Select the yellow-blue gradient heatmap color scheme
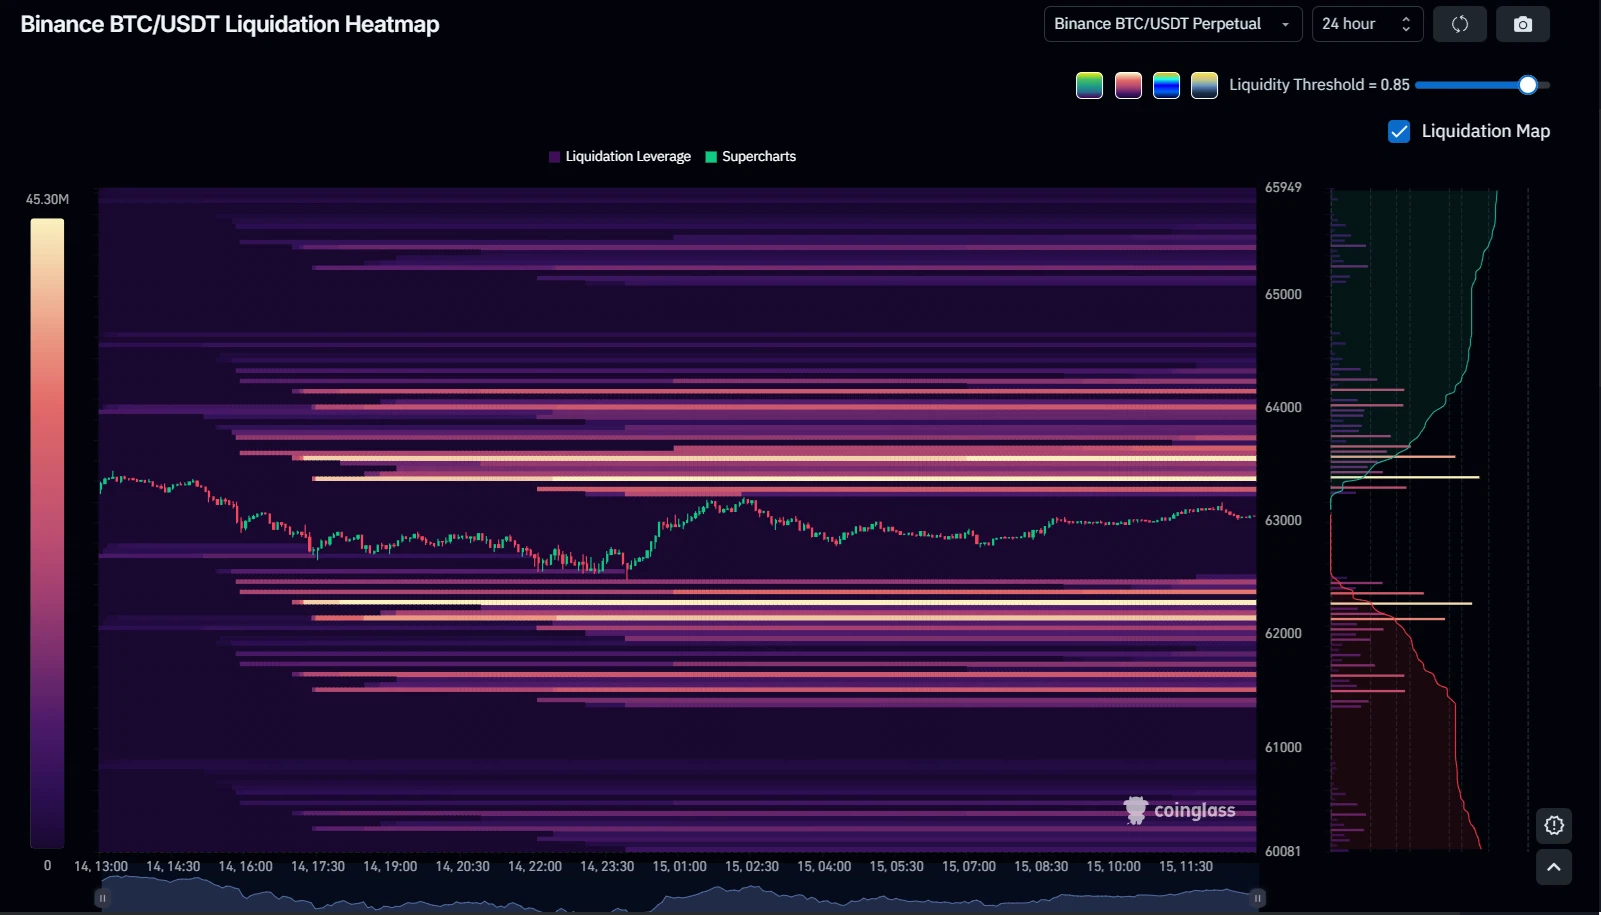Screen dimensions: 1601x915 (1204, 86)
